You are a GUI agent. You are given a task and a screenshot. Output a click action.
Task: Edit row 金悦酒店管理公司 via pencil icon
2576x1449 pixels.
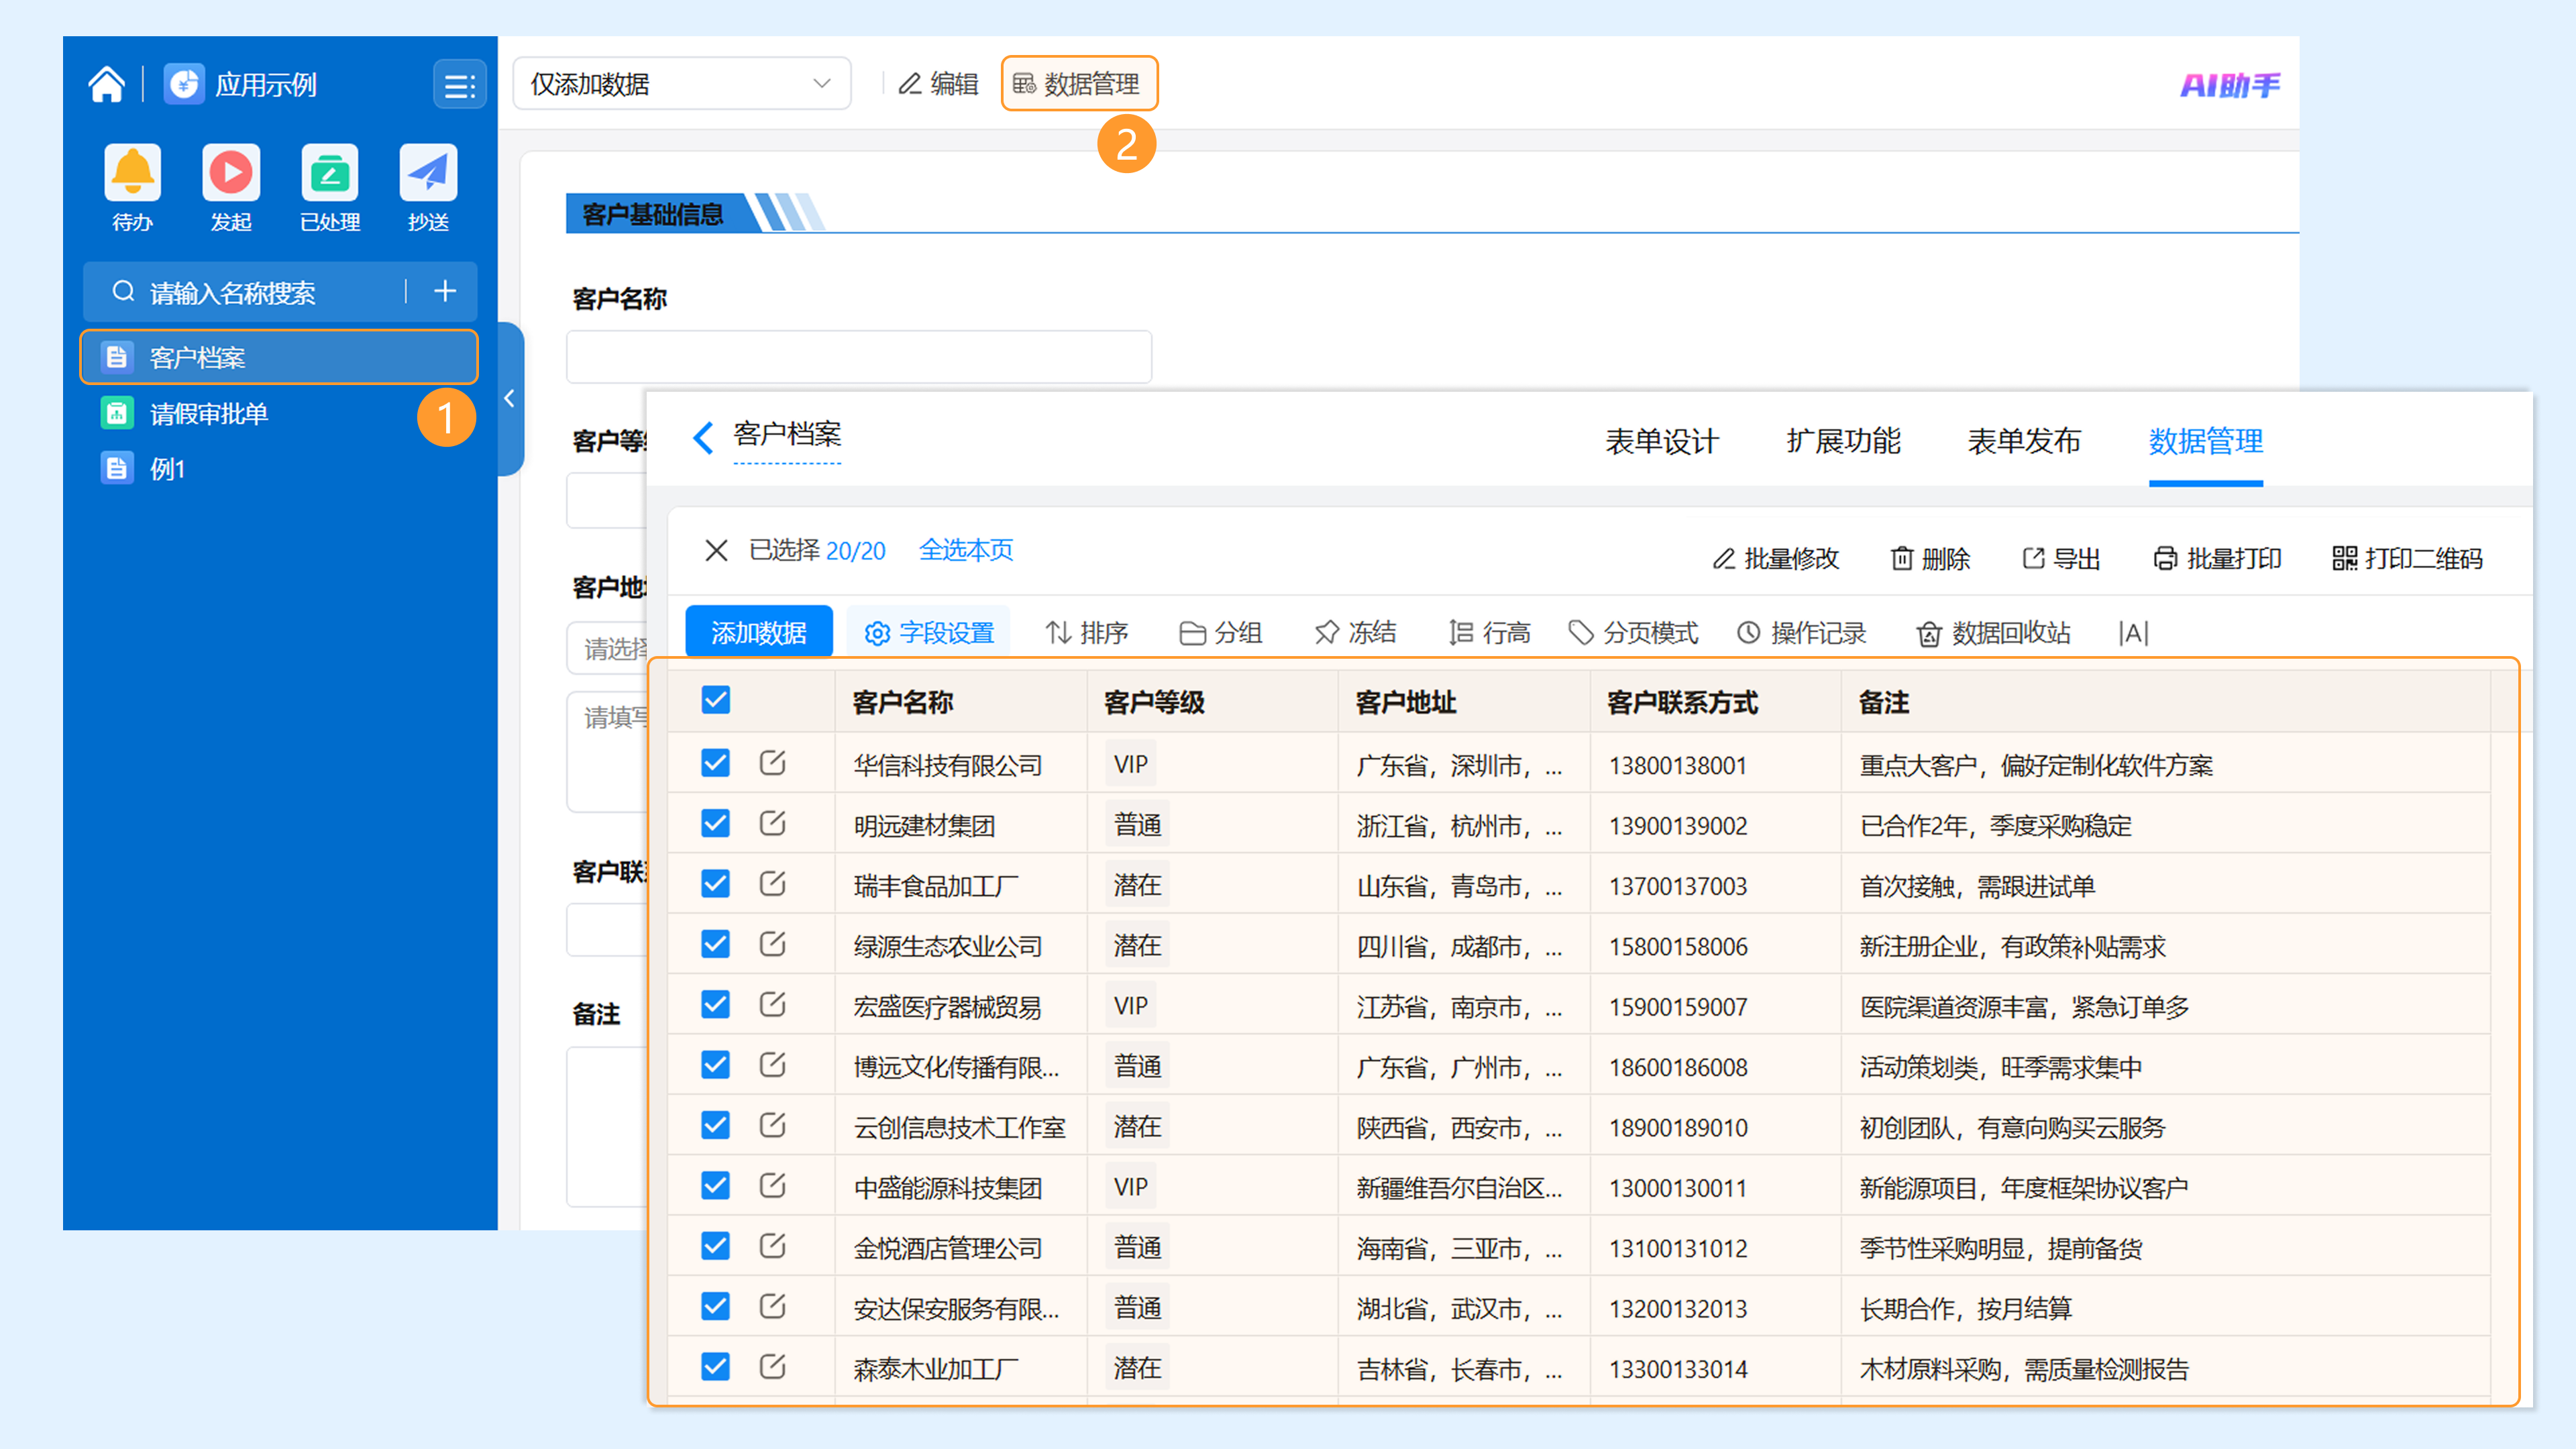pyautogui.click(x=772, y=1245)
